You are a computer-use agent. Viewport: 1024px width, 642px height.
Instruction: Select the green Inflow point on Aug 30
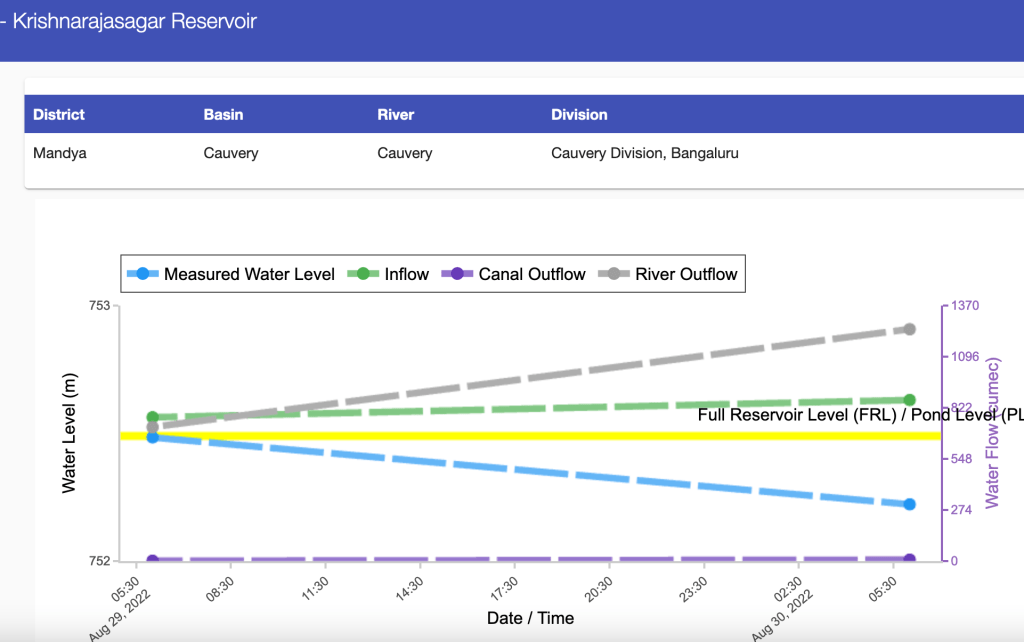pos(909,400)
